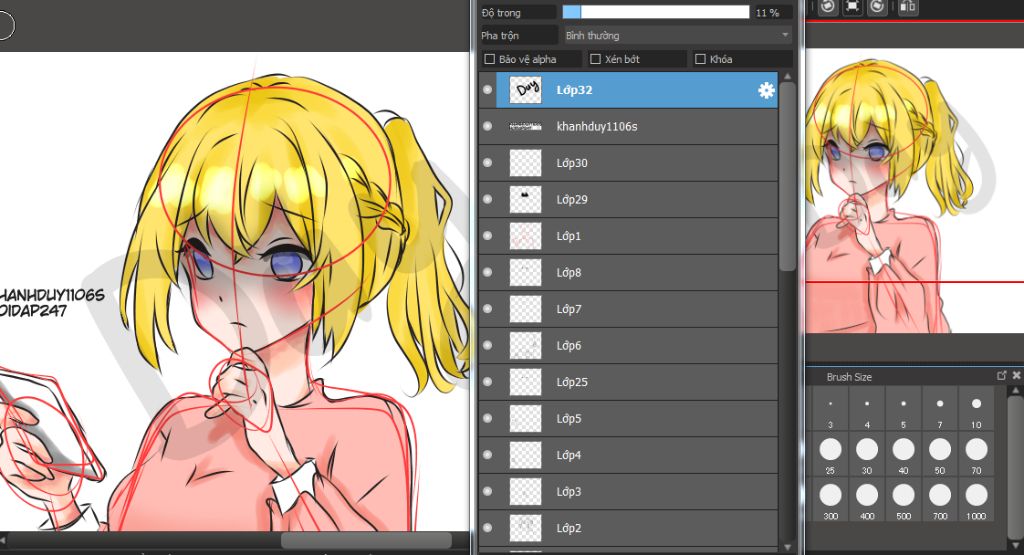Click the canvas horizontal scrollbar thumb
Viewport: 1024px width, 555px height.
coord(366,540)
